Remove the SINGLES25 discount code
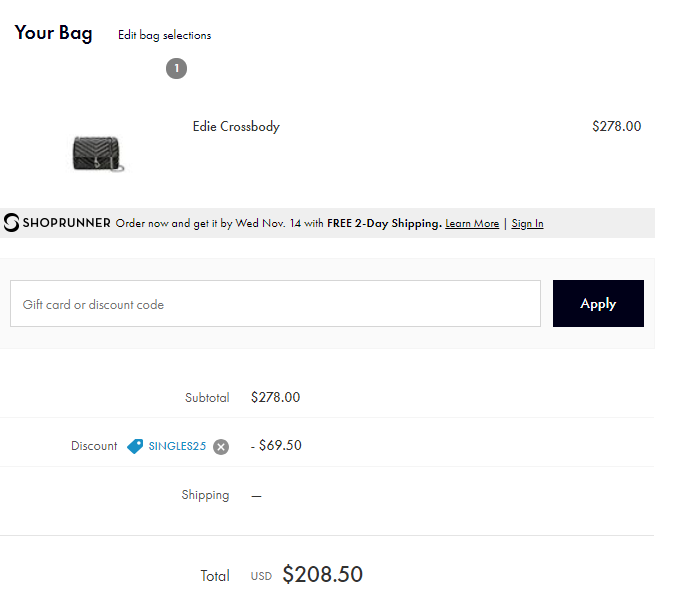 point(221,447)
